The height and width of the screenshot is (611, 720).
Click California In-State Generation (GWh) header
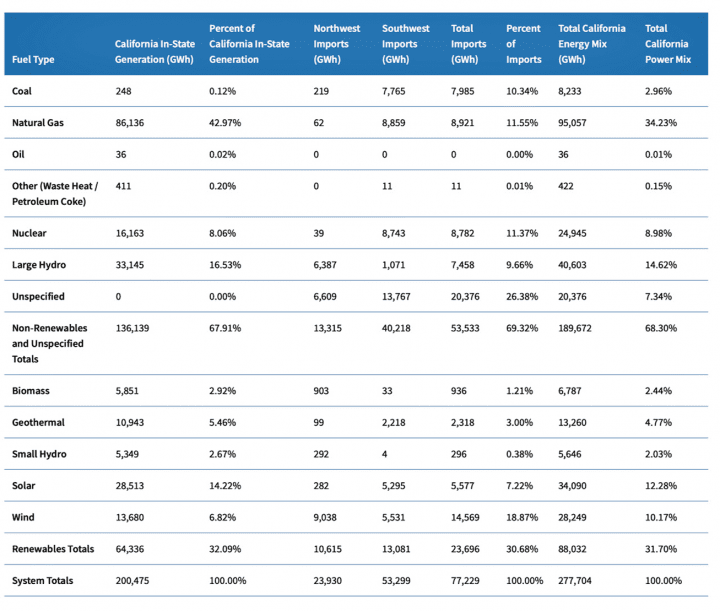[154, 52]
